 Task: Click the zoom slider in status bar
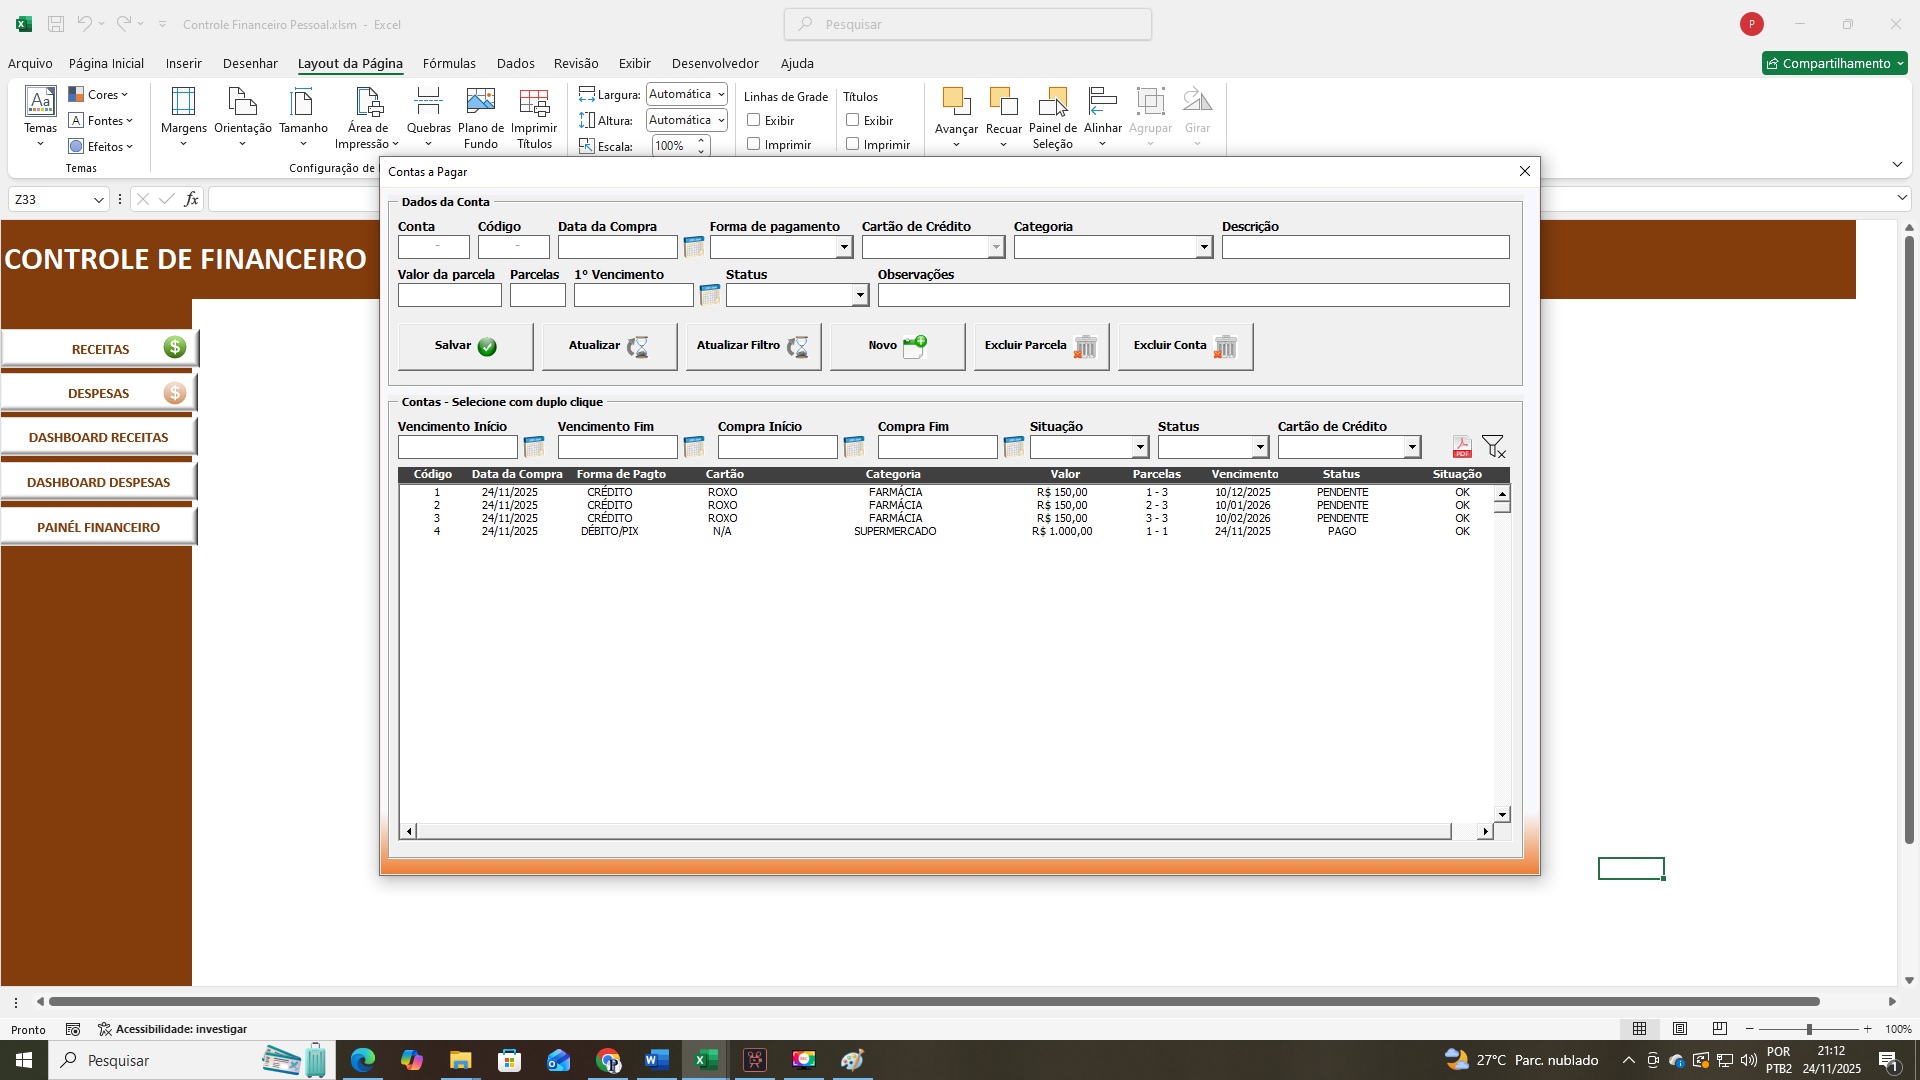(1808, 1029)
